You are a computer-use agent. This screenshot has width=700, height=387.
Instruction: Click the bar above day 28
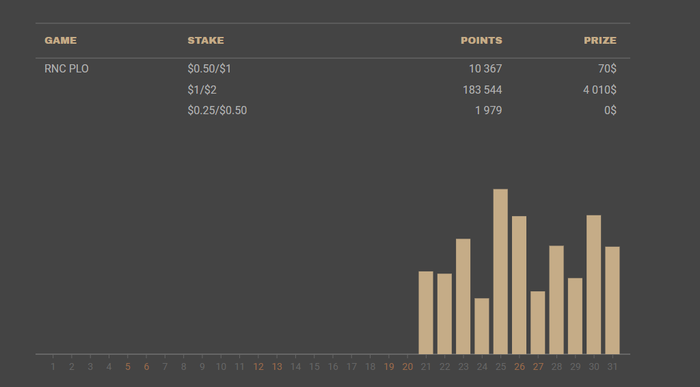556,300
